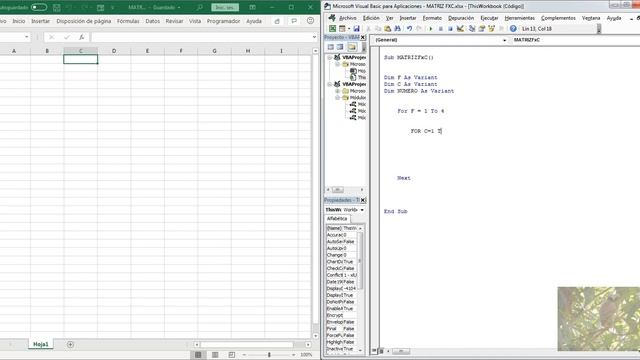This screenshot has height=360, width=640.
Task: Toggle folders icon in Project panel
Action: [352, 47]
